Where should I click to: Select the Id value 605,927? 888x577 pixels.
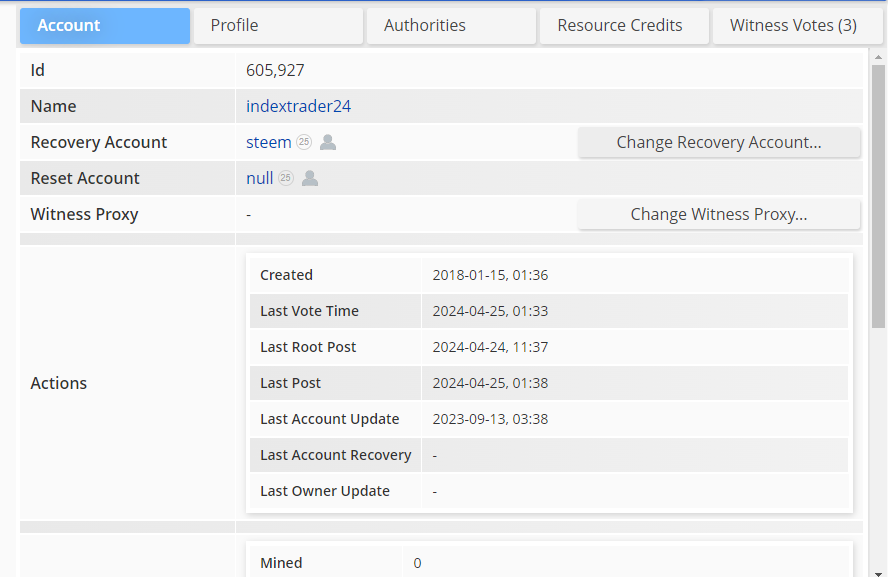pyautogui.click(x=275, y=70)
